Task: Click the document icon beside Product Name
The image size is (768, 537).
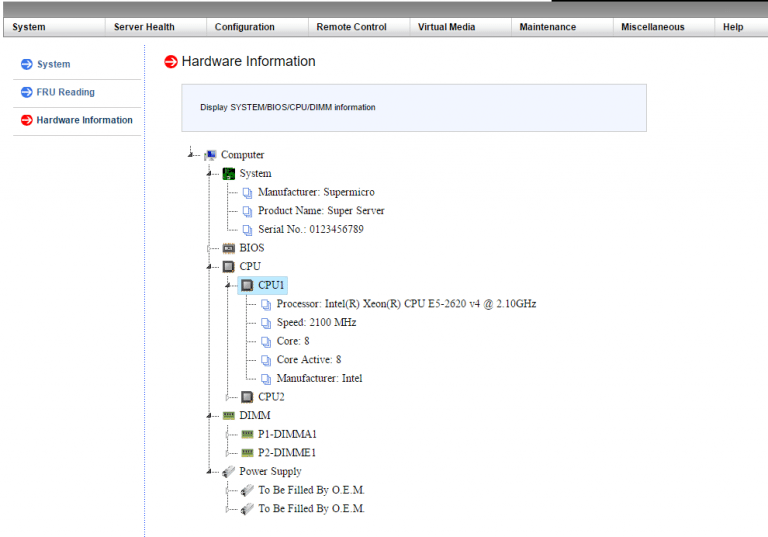Action: (247, 212)
